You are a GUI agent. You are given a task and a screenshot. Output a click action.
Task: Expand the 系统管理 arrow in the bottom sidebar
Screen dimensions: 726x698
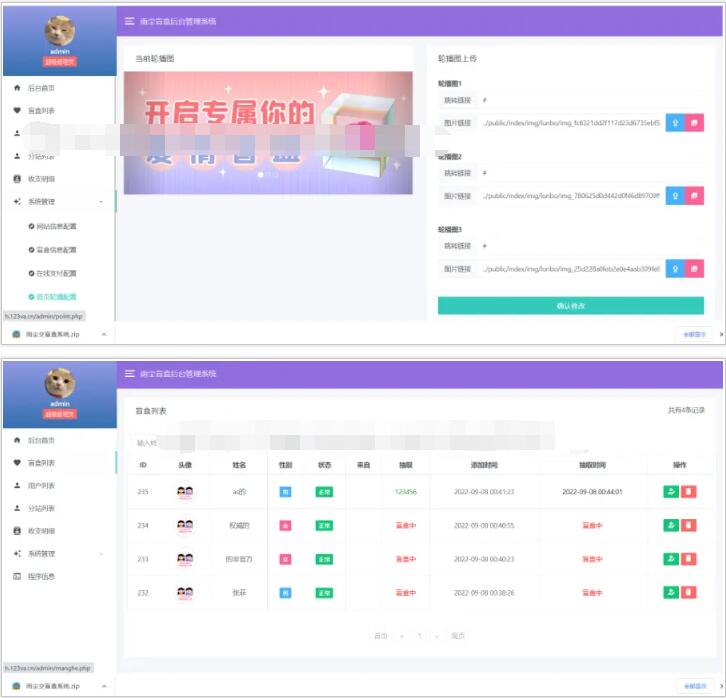point(101,554)
